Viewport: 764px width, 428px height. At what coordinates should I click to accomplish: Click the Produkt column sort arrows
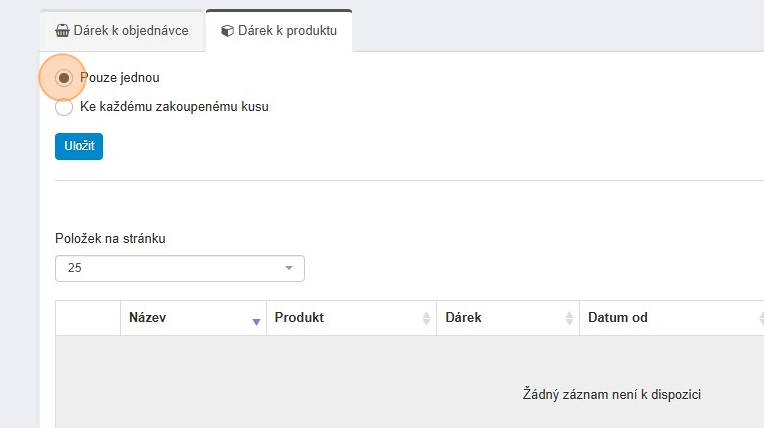pos(426,319)
